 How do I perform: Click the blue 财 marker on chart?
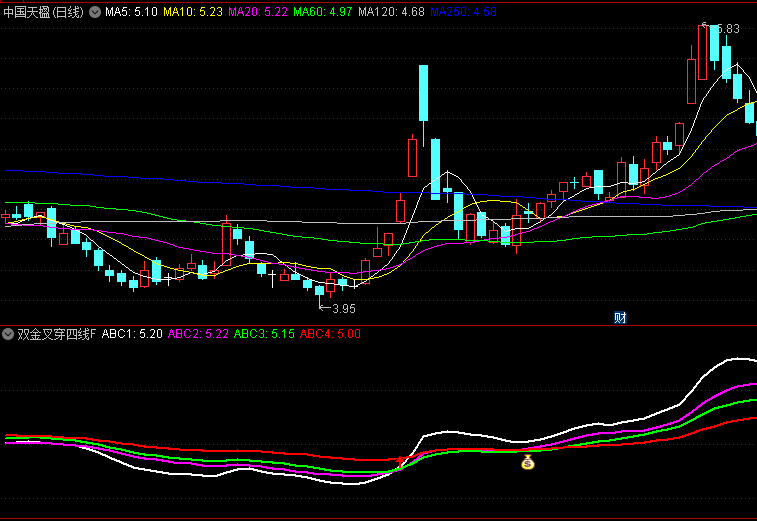[620, 318]
